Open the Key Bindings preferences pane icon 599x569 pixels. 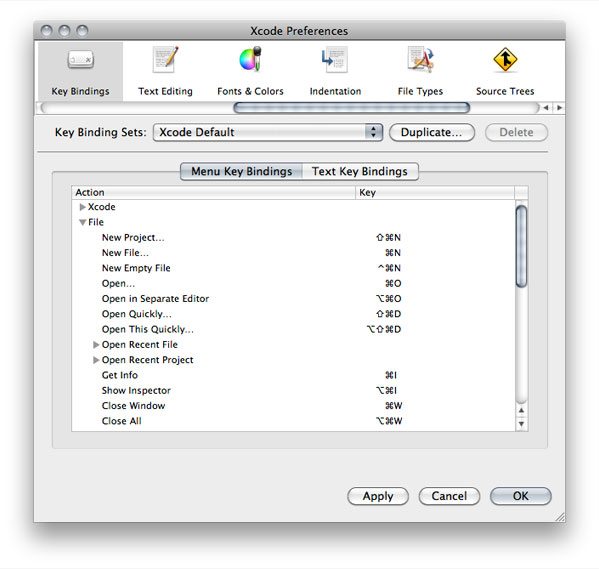(x=80, y=61)
